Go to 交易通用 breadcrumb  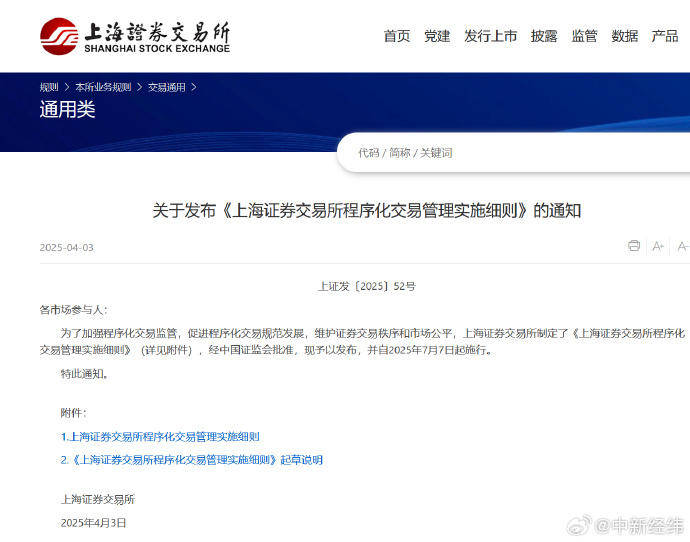167,87
